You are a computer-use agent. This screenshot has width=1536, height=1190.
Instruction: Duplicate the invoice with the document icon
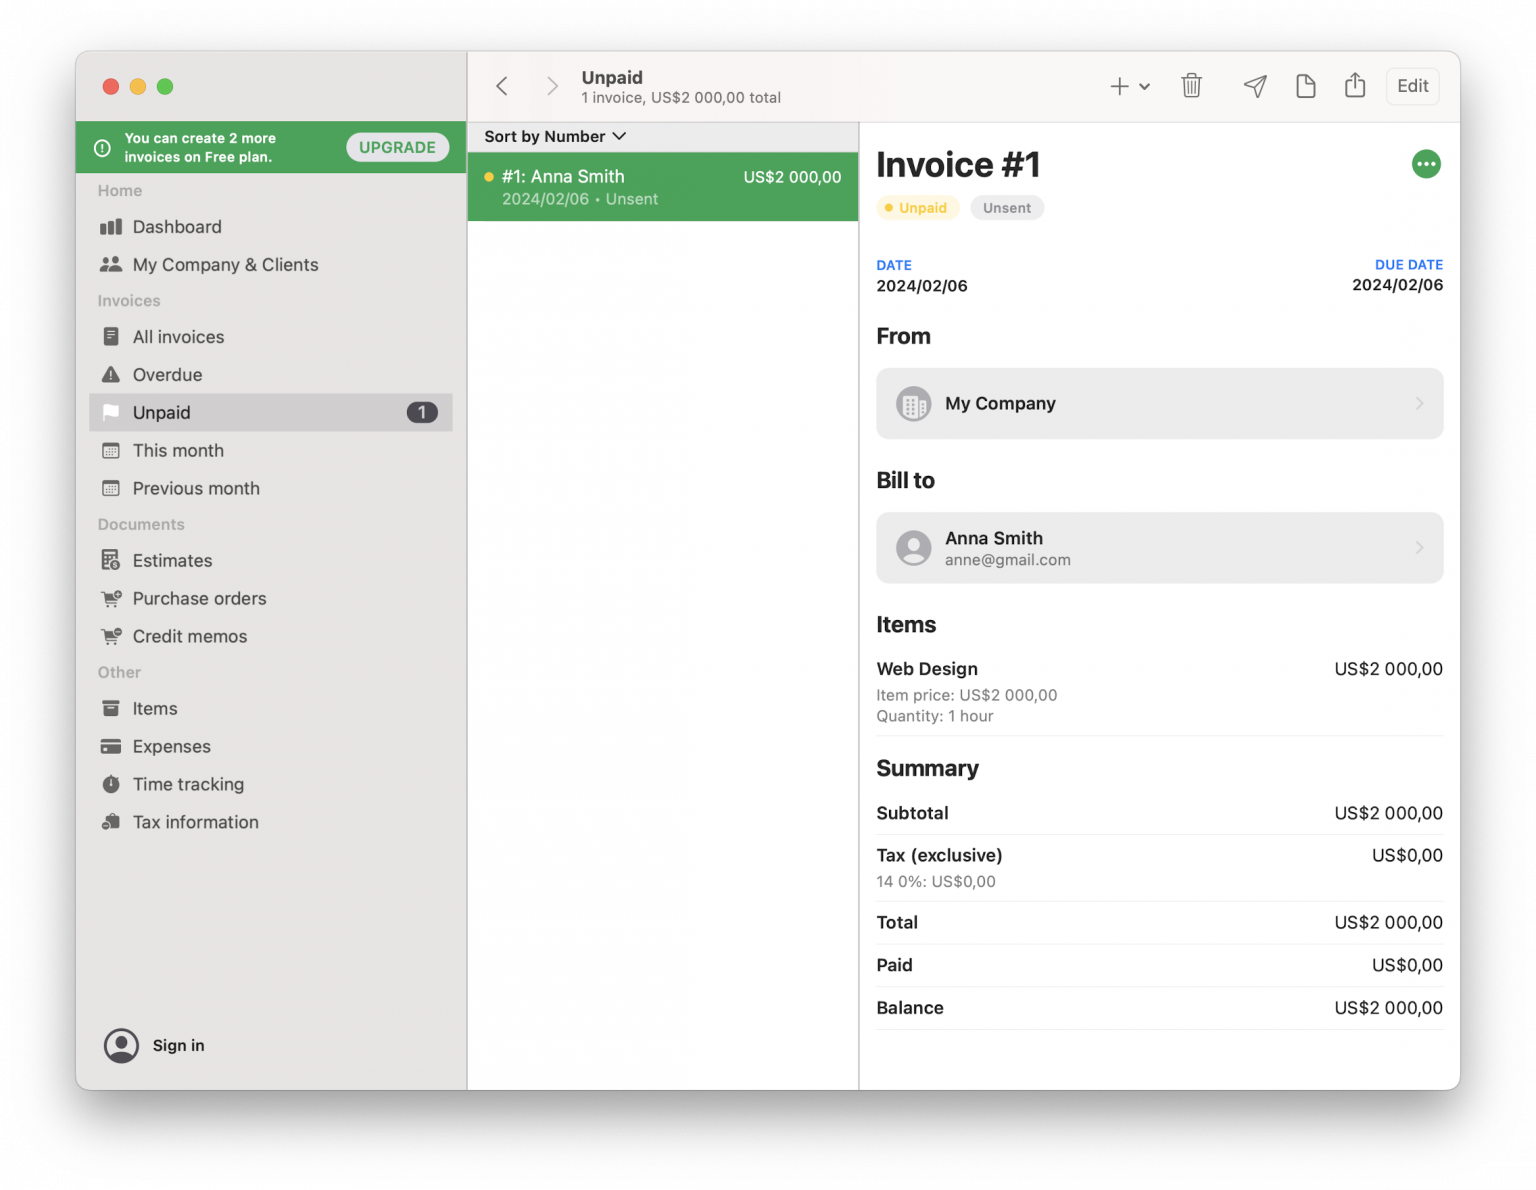tap(1305, 86)
